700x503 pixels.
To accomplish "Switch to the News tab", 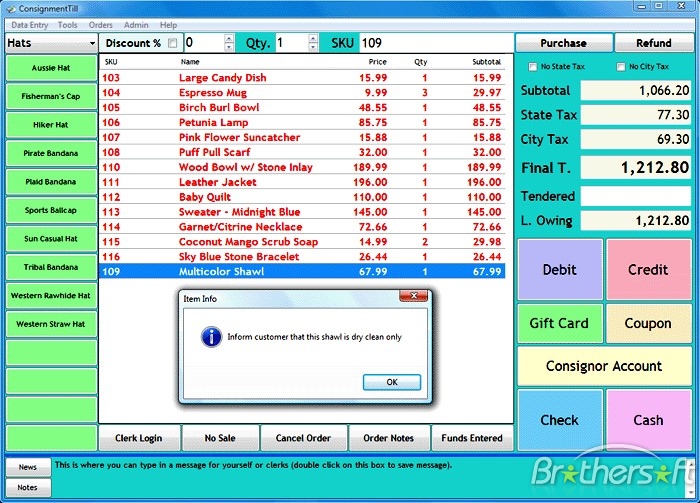I will [x=28, y=467].
